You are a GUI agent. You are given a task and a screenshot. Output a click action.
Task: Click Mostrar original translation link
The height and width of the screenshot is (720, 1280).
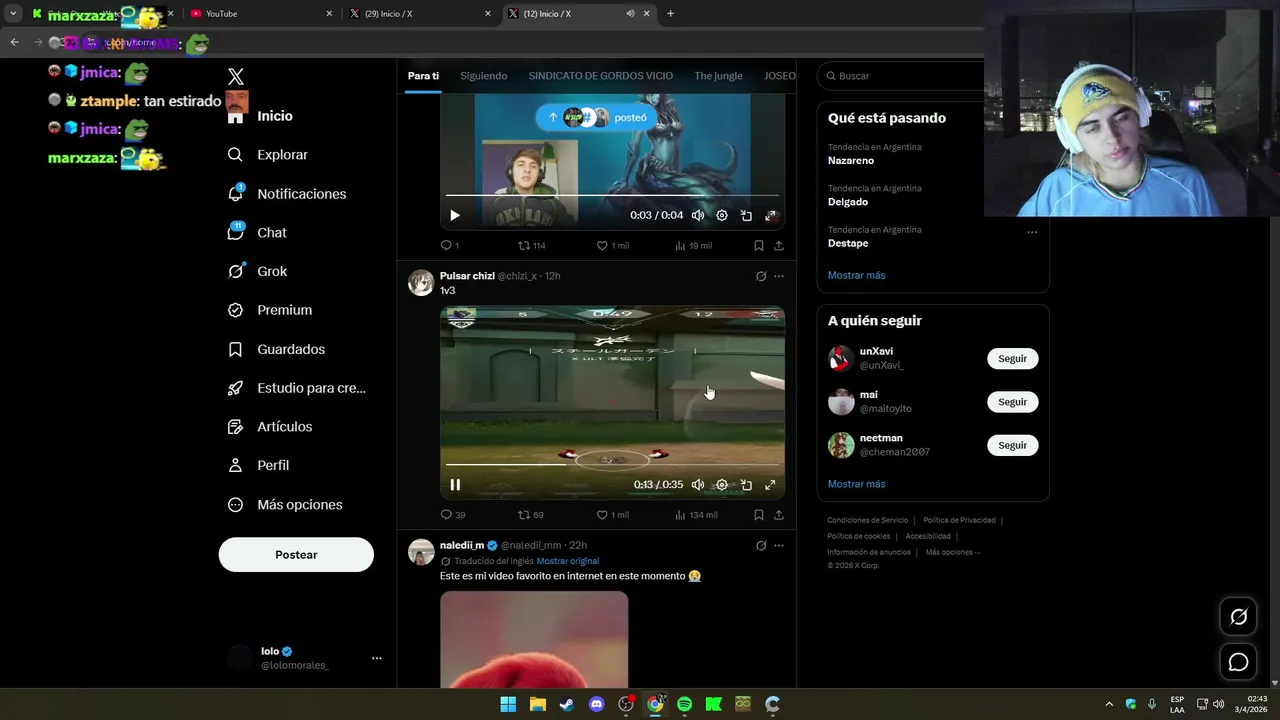(x=568, y=561)
